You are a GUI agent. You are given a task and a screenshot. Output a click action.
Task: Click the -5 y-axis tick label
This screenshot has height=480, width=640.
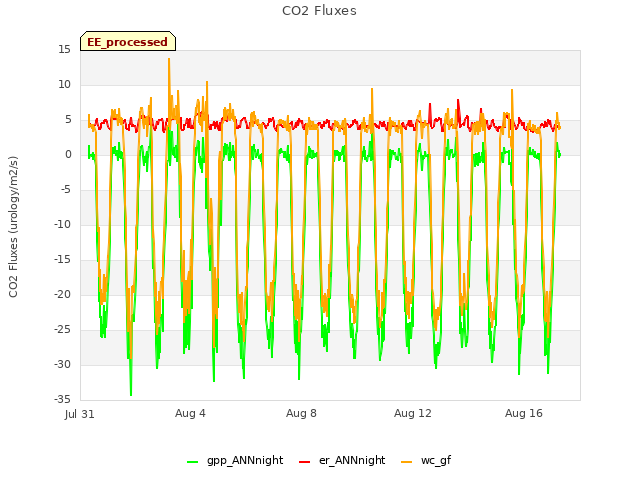click(x=66, y=190)
